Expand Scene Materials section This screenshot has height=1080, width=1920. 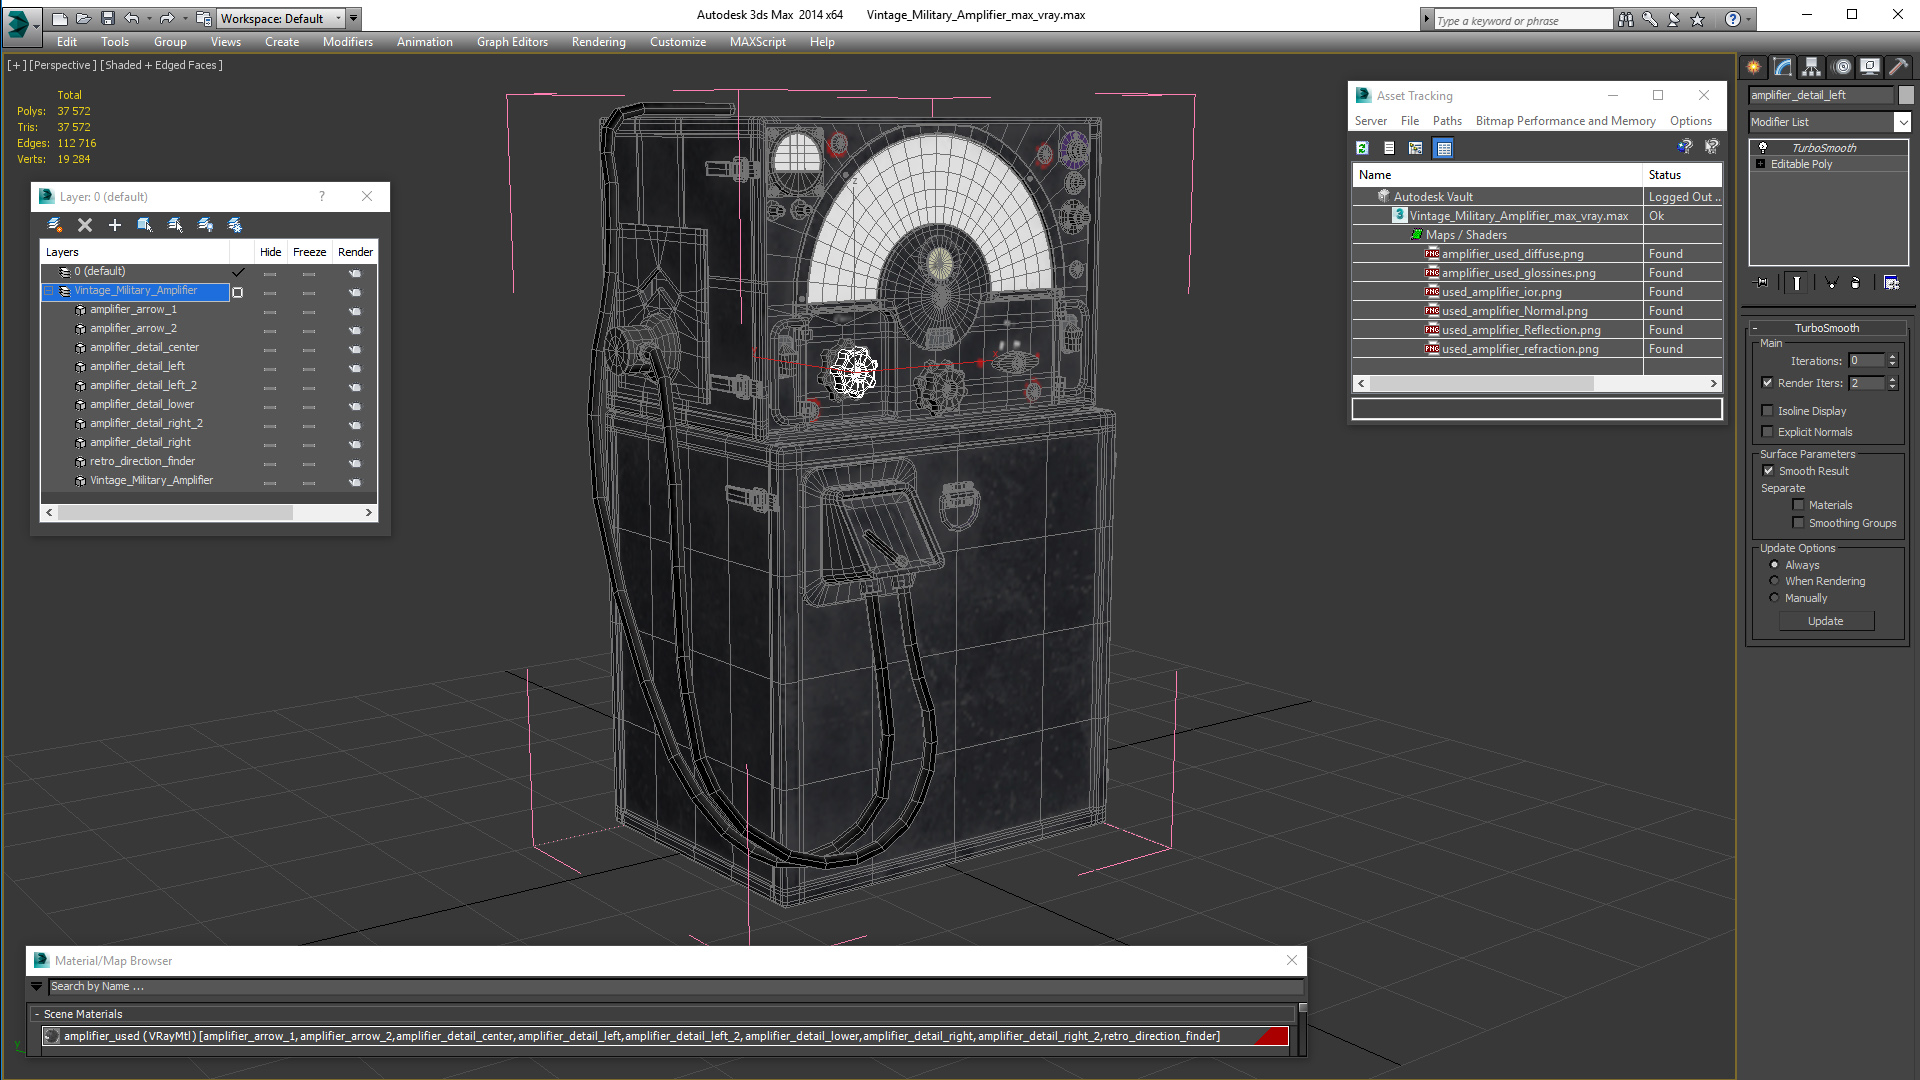coord(38,1014)
